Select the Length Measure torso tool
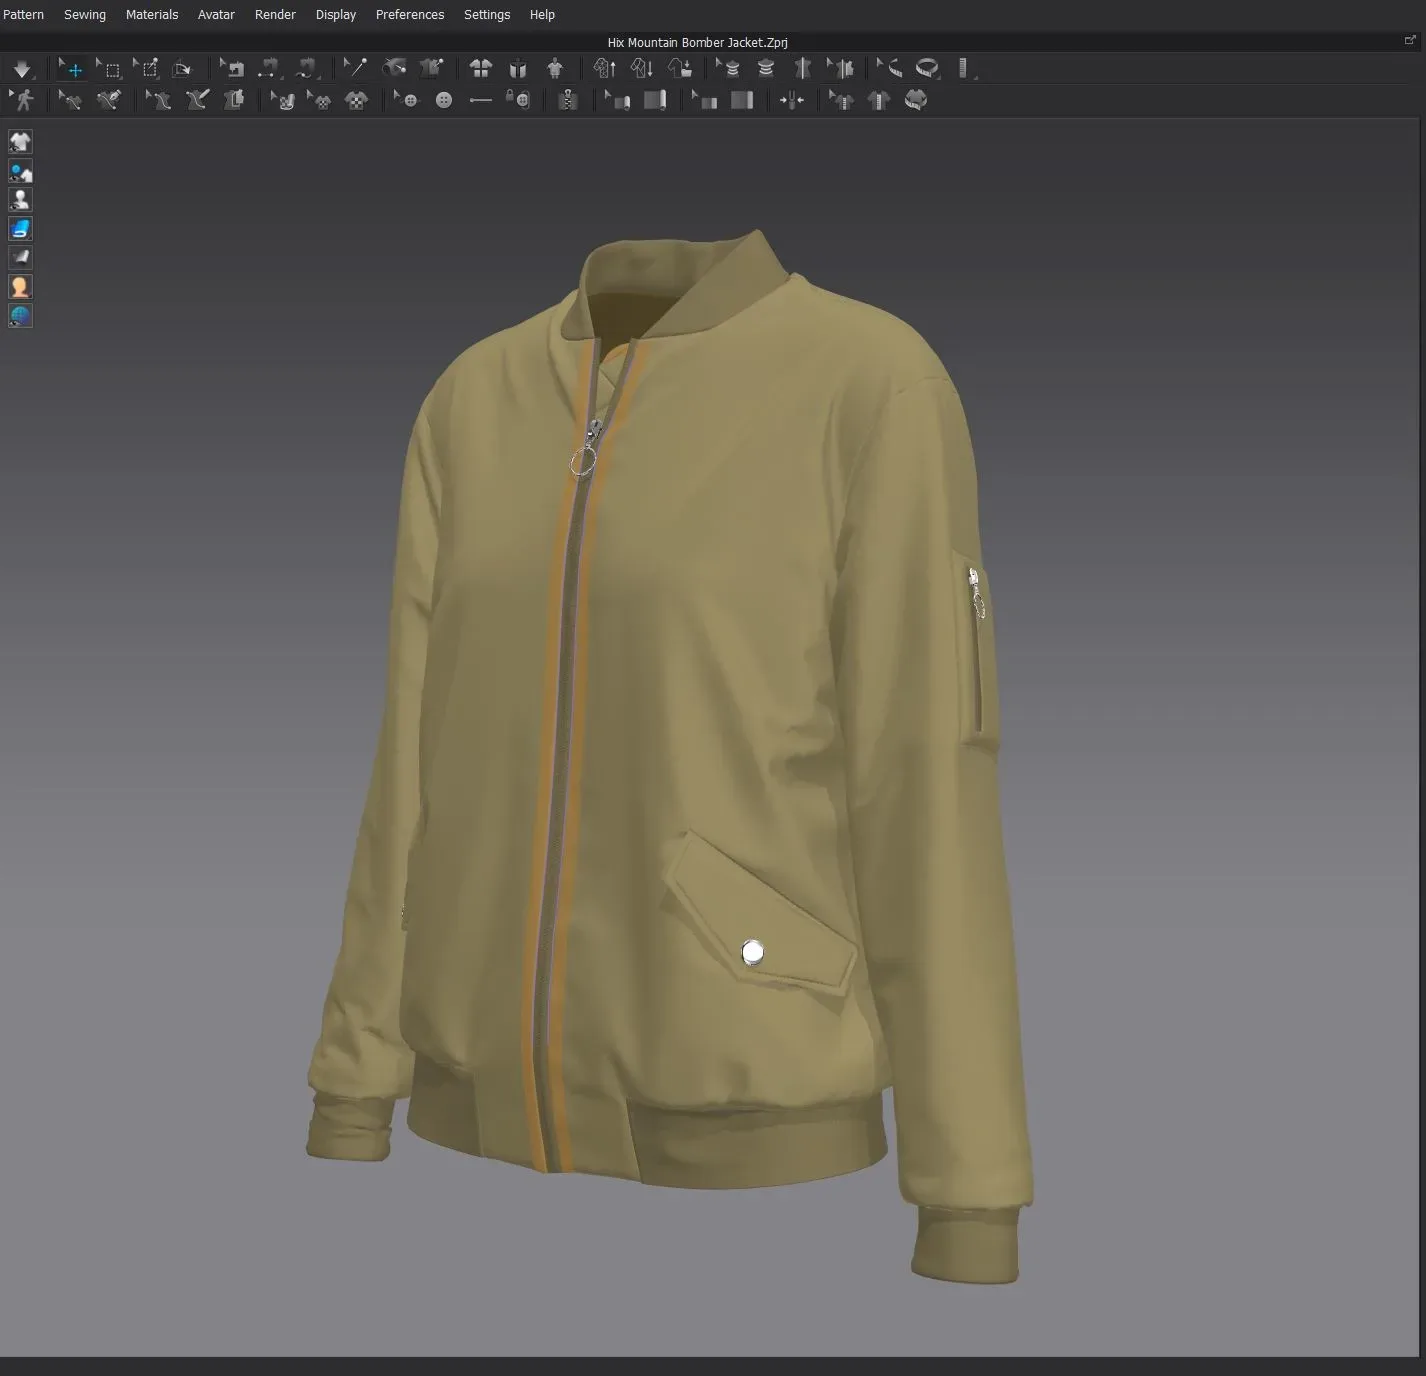The image size is (1426, 1376). (x=802, y=68)
